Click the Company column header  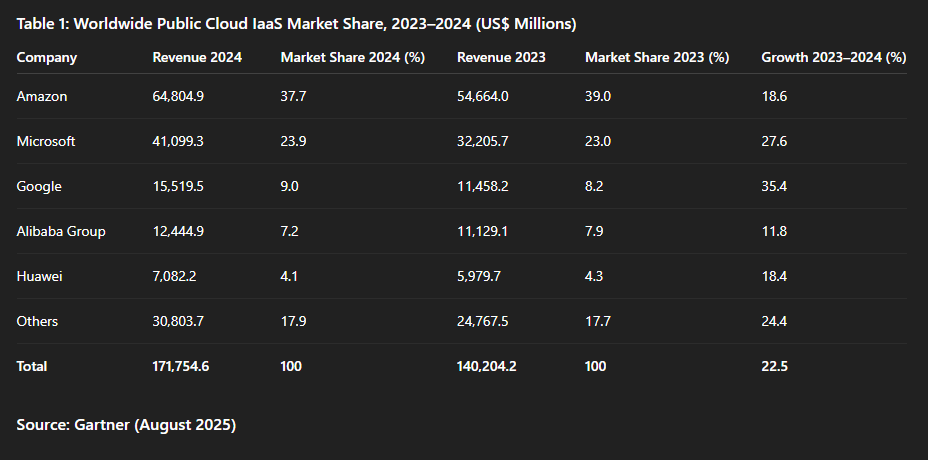point(47,57)
